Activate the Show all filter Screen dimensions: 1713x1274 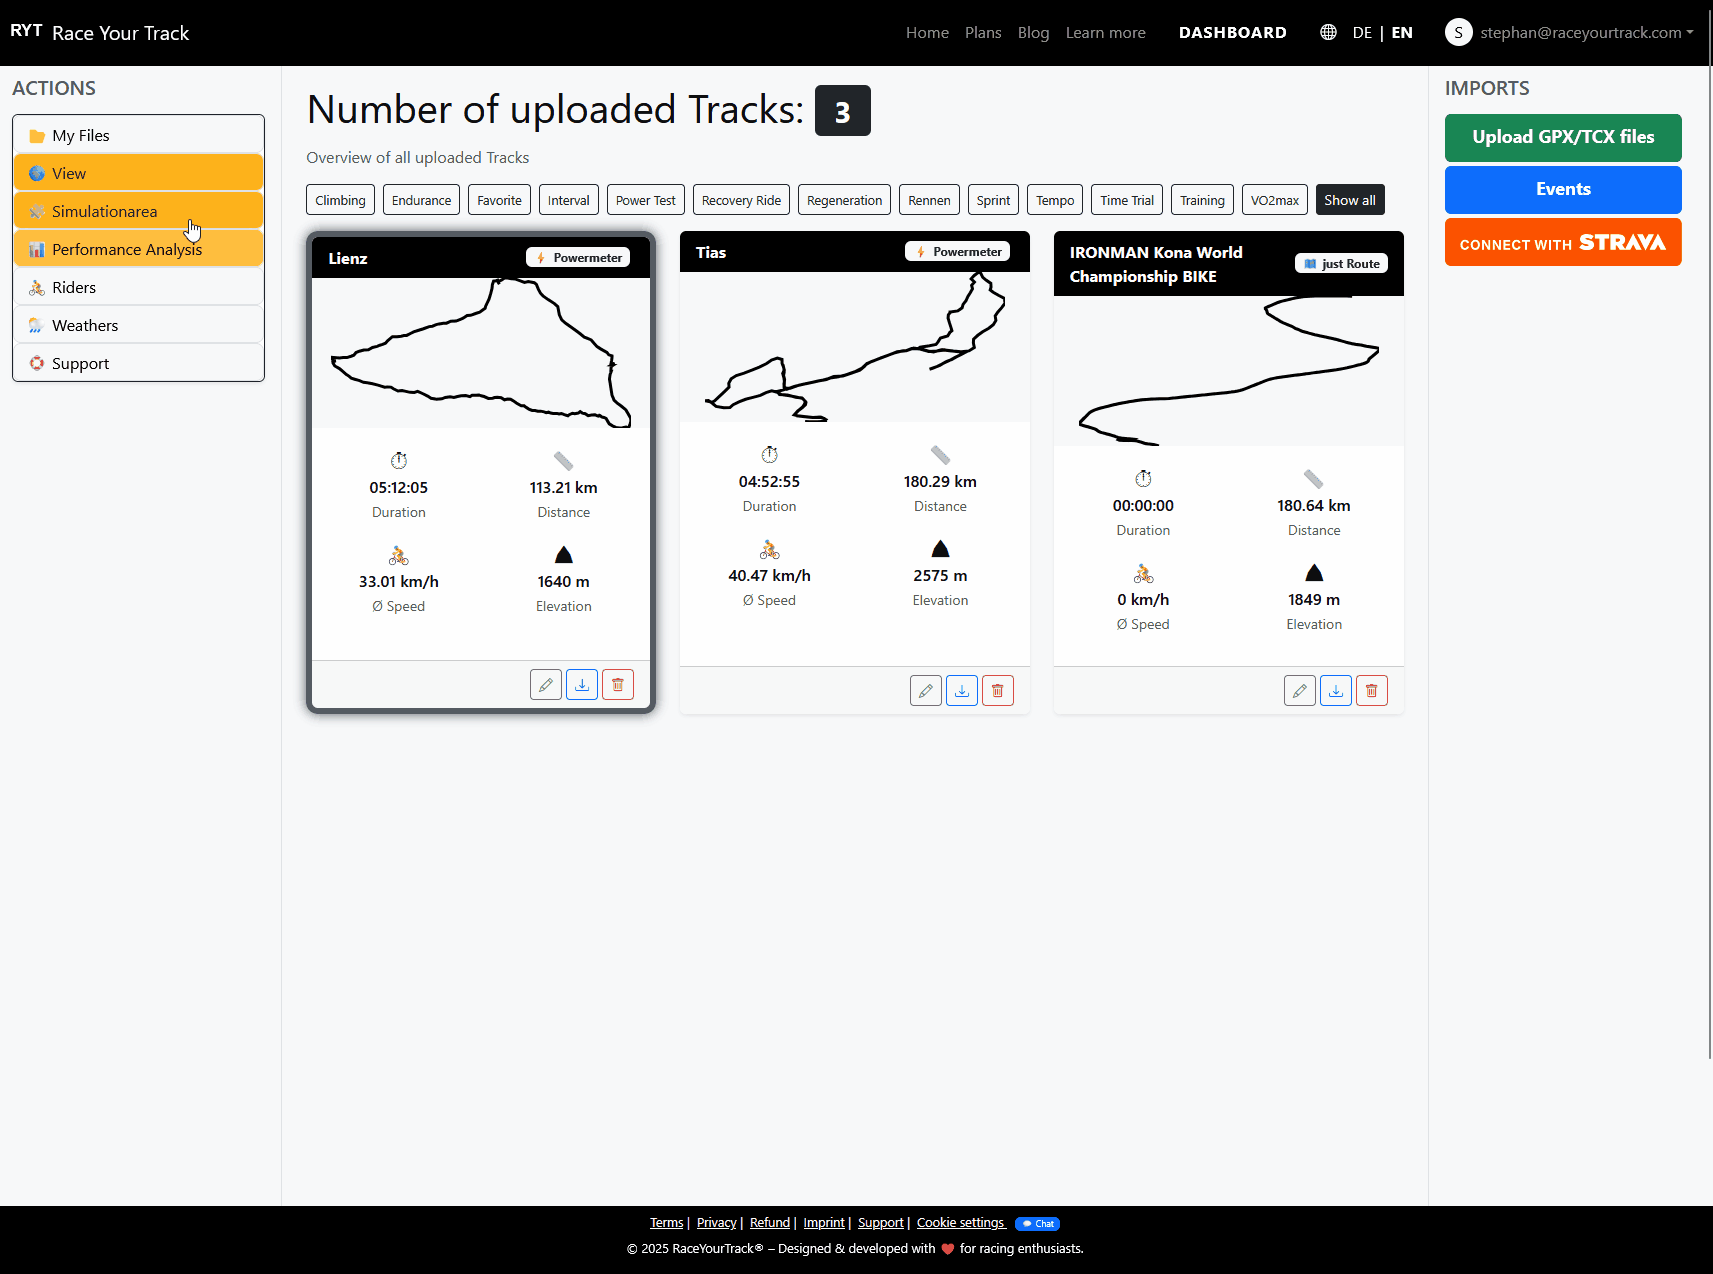coord(1349,199)
